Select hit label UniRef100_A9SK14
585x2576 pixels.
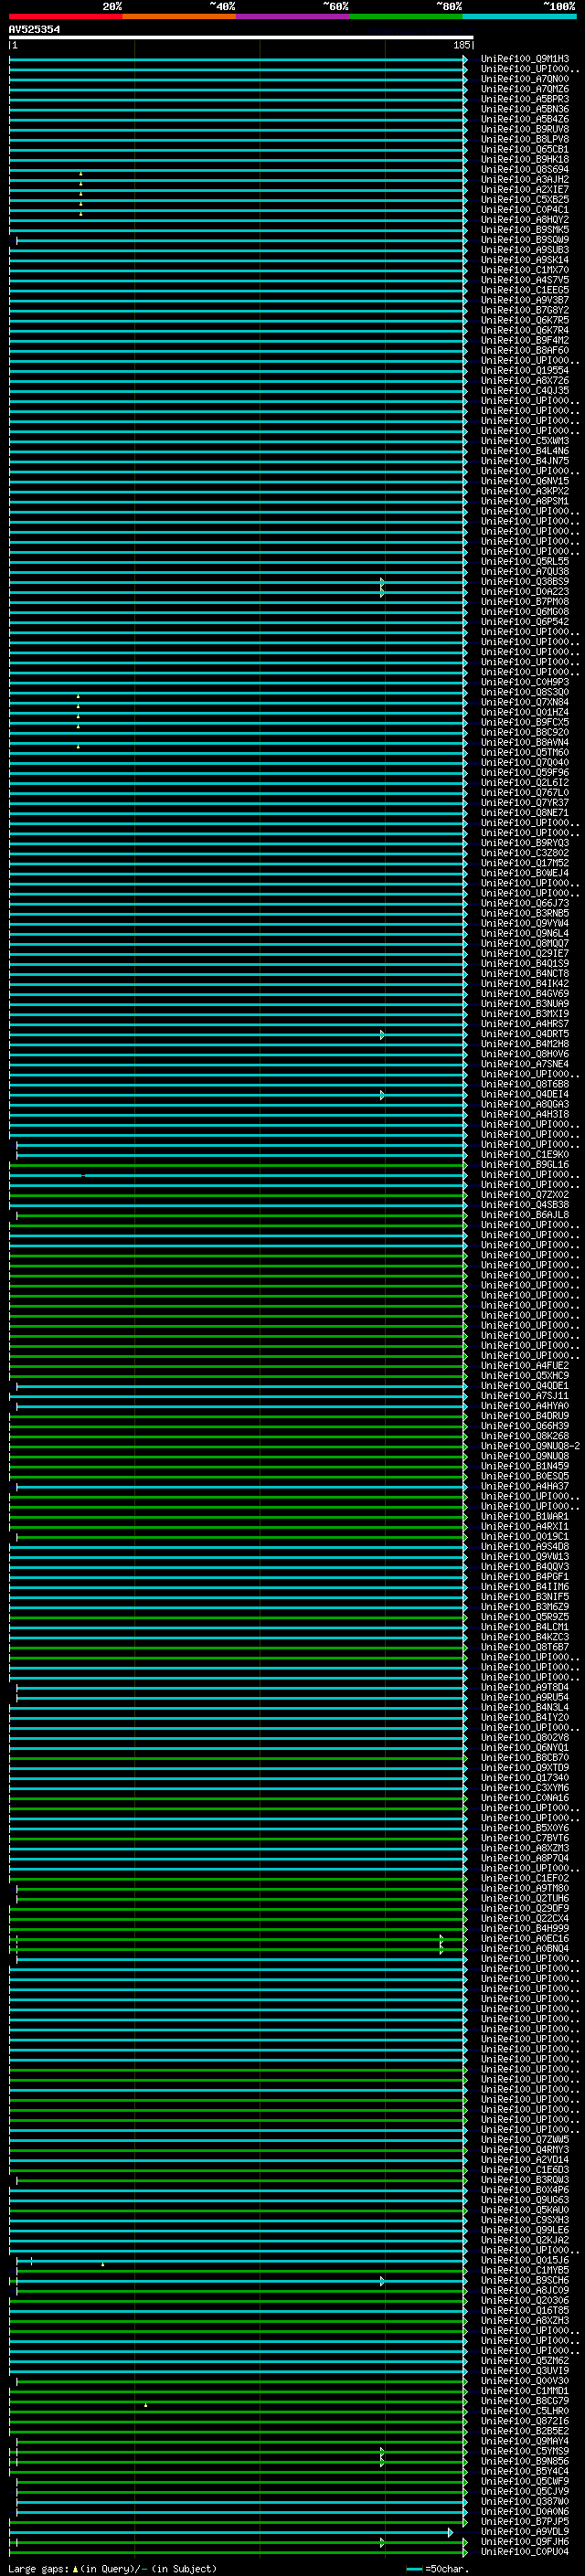point(525,260)
